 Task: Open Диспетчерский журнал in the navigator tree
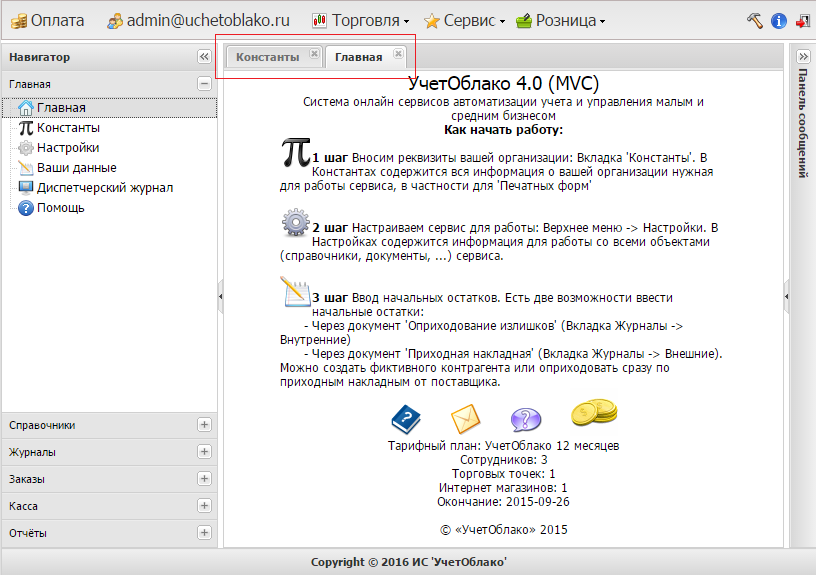pos(105,187)
